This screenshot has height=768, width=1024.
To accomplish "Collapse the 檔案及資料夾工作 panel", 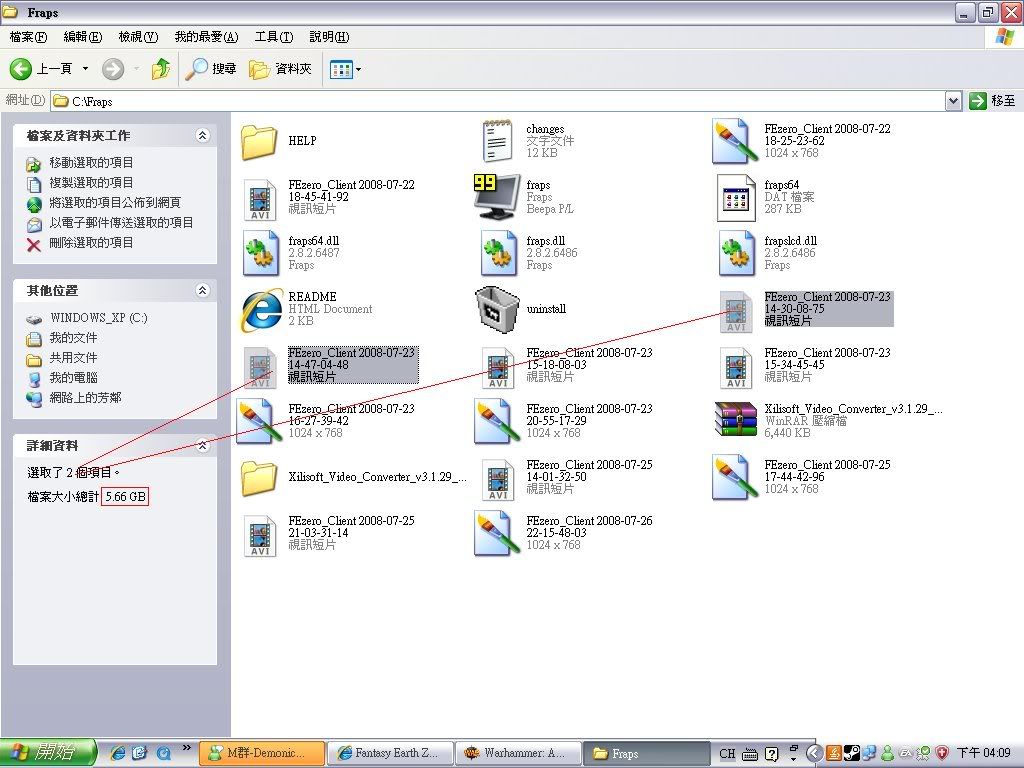I will click(x=202, y=136).
